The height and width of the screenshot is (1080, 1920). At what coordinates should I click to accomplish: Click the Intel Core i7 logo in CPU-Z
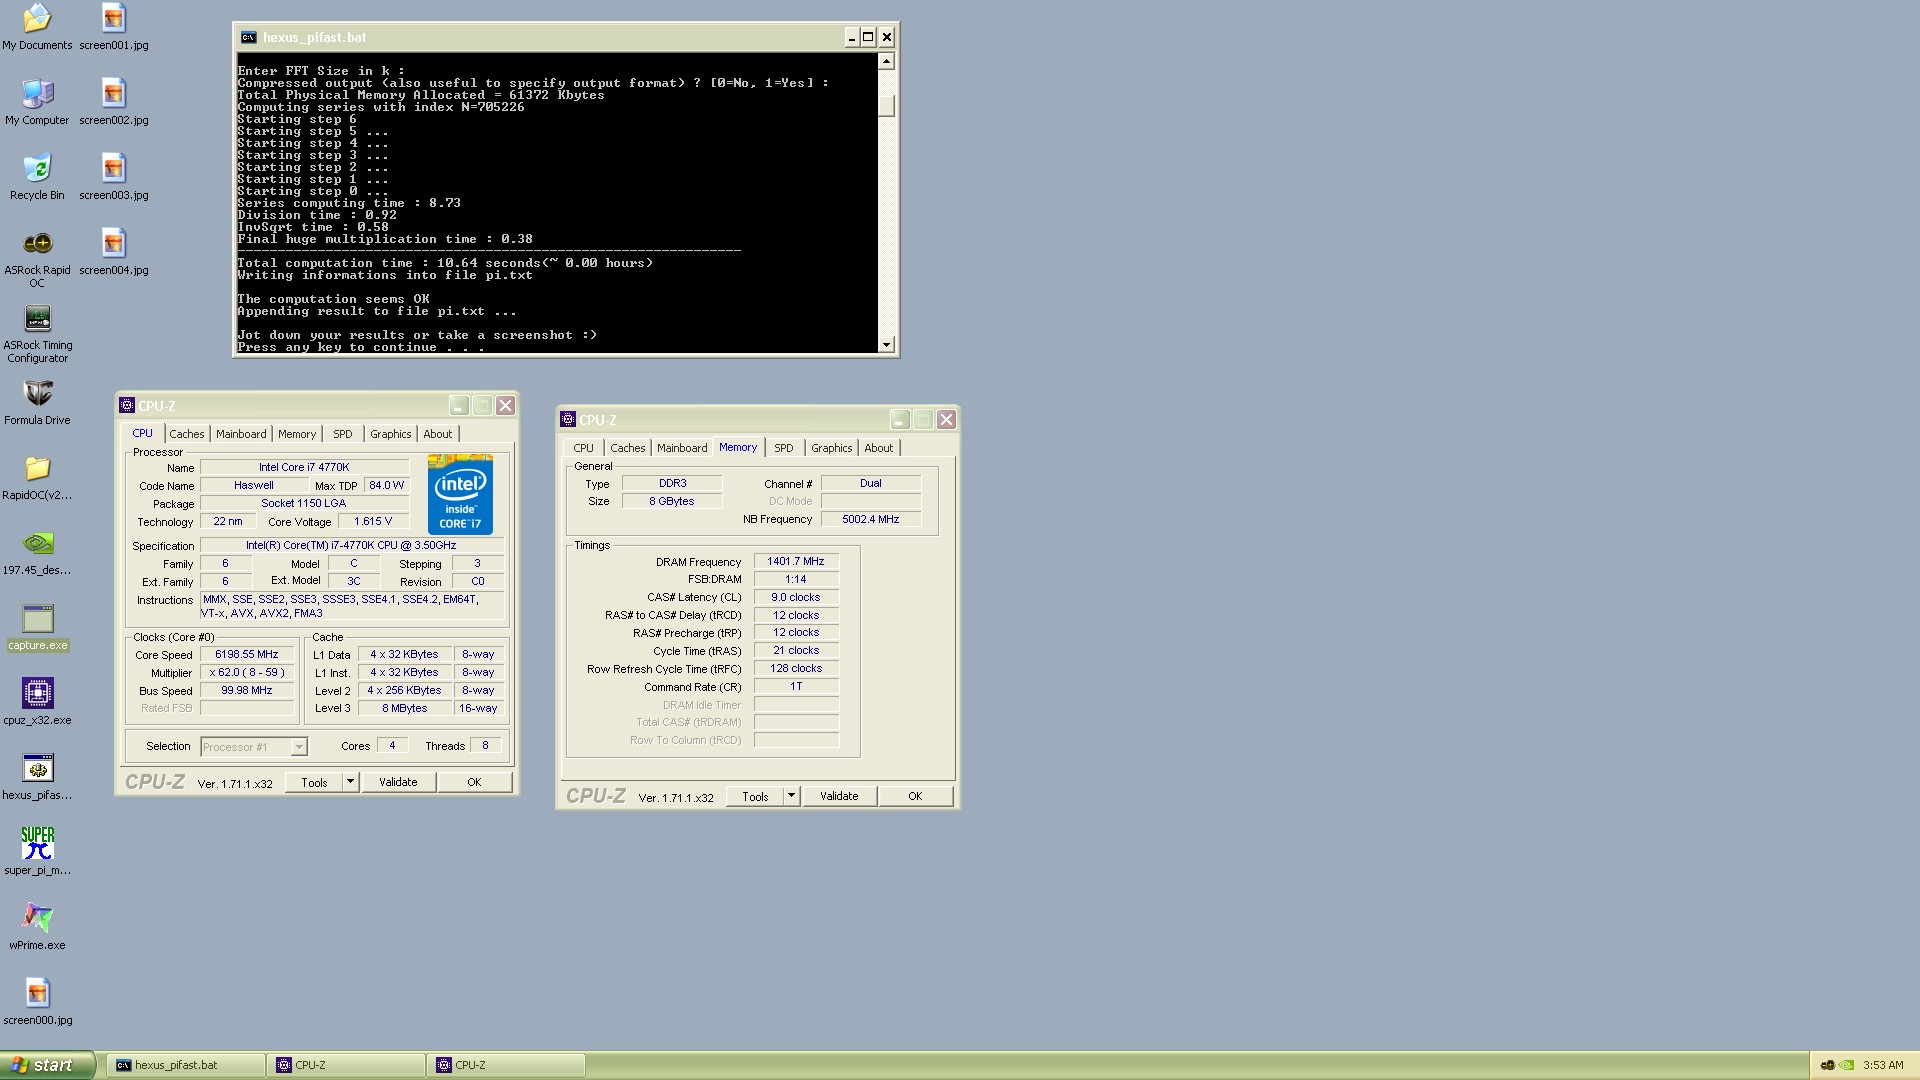pyautogui.click(x=460, y=494)
